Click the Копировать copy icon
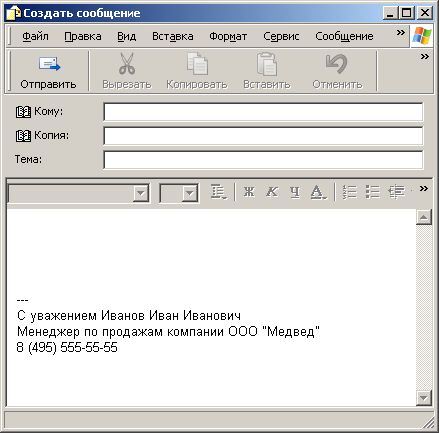 (x=197, y=63)
